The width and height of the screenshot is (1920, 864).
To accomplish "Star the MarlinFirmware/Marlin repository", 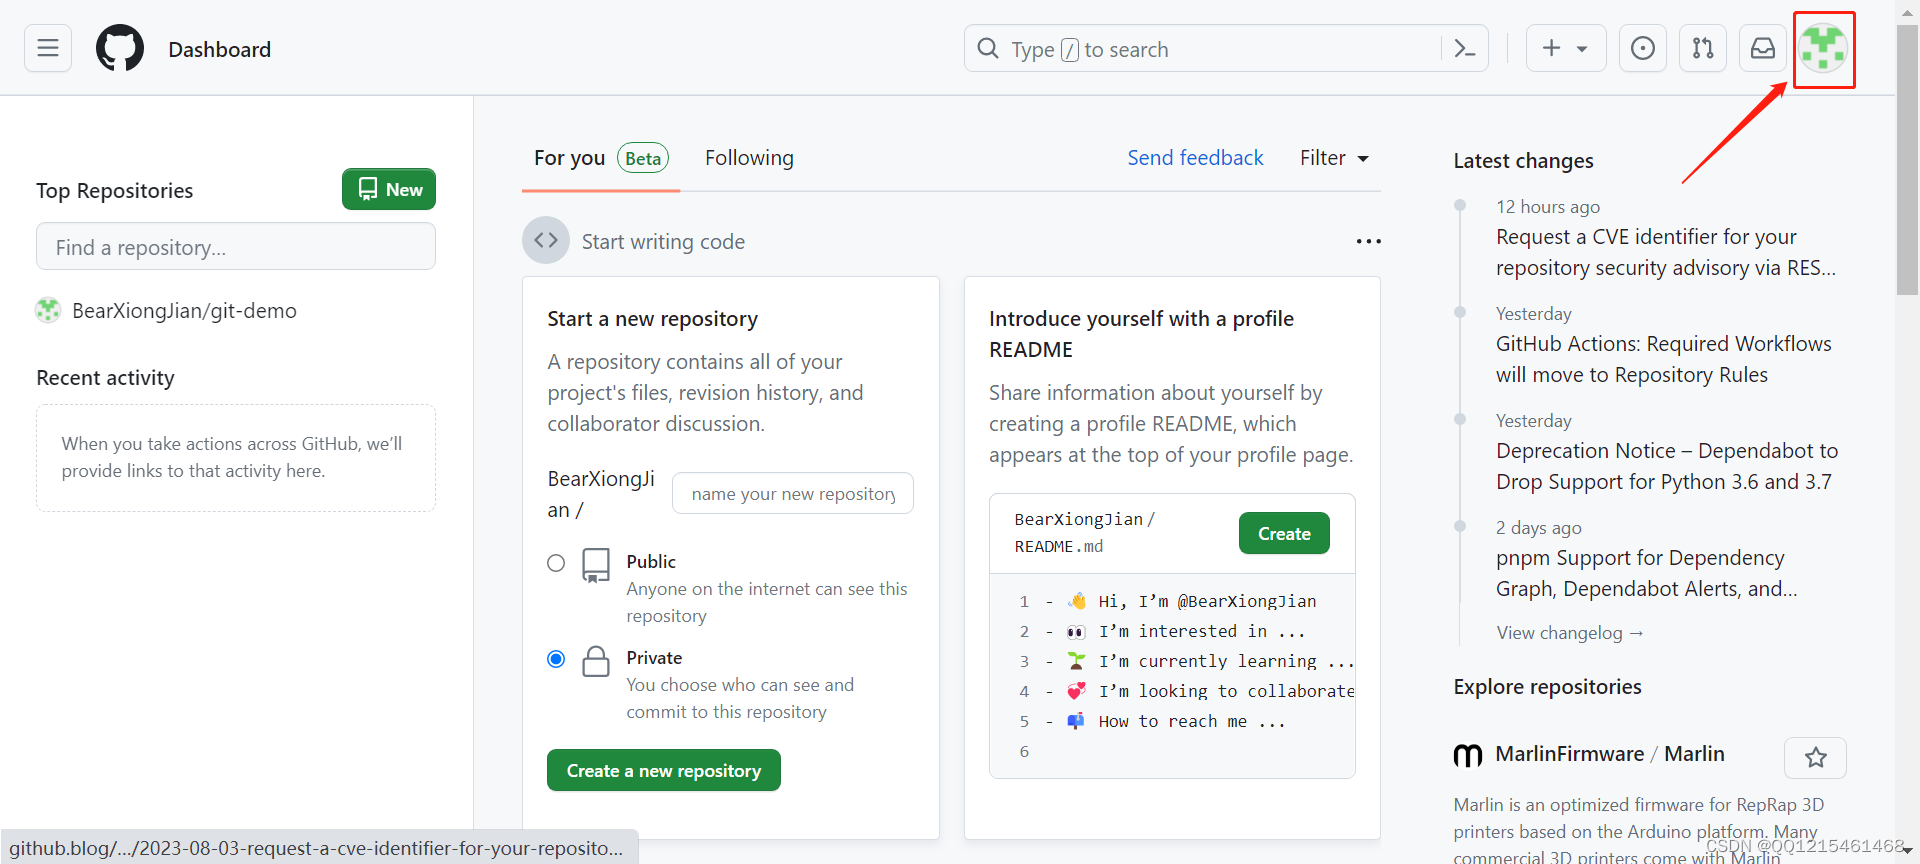I will [1815, 758].
